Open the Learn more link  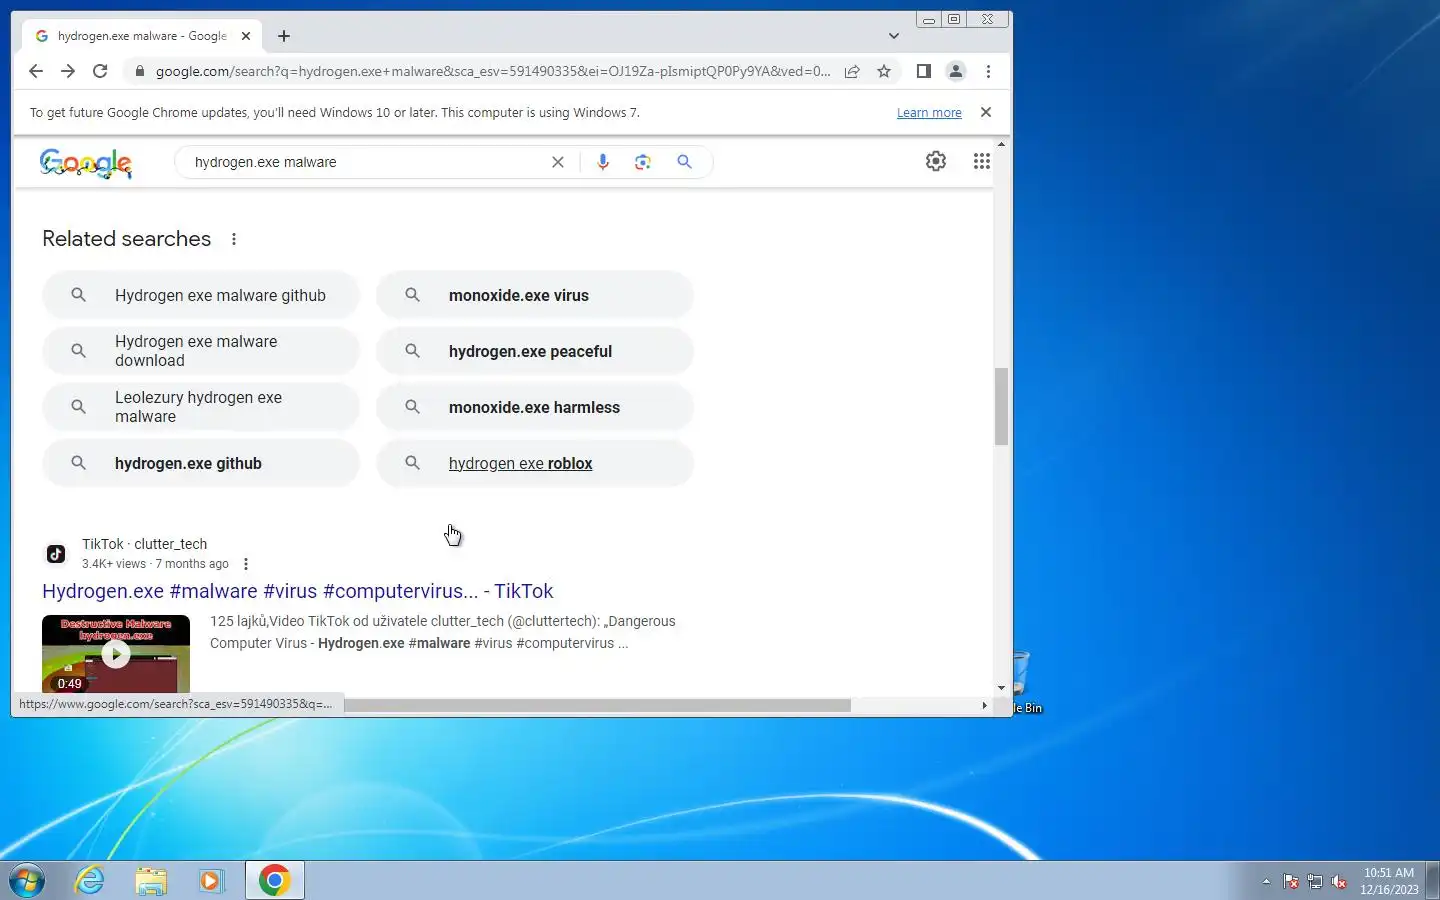[x=929, y=113]
